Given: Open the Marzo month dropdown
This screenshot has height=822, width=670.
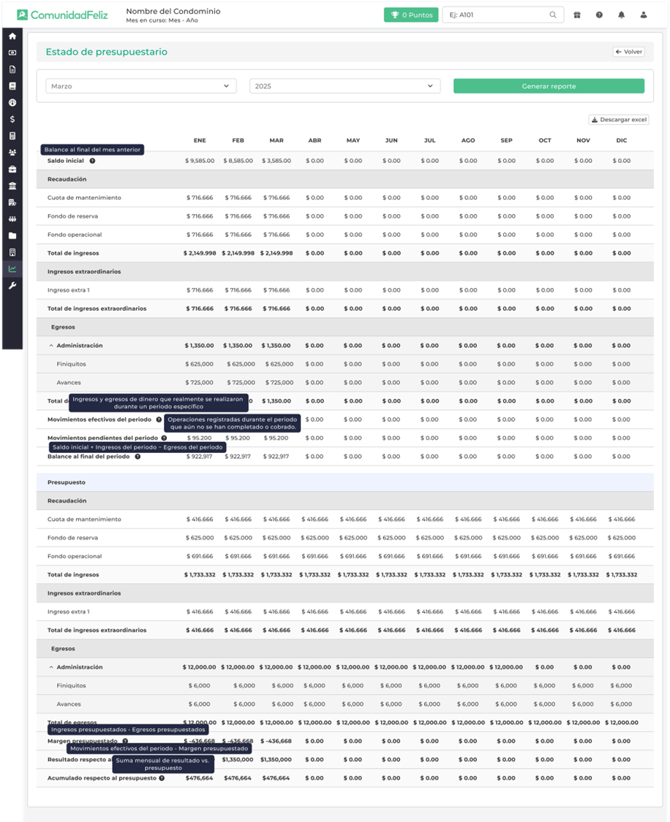Looking at the screenshot, I should click(141, 86).
